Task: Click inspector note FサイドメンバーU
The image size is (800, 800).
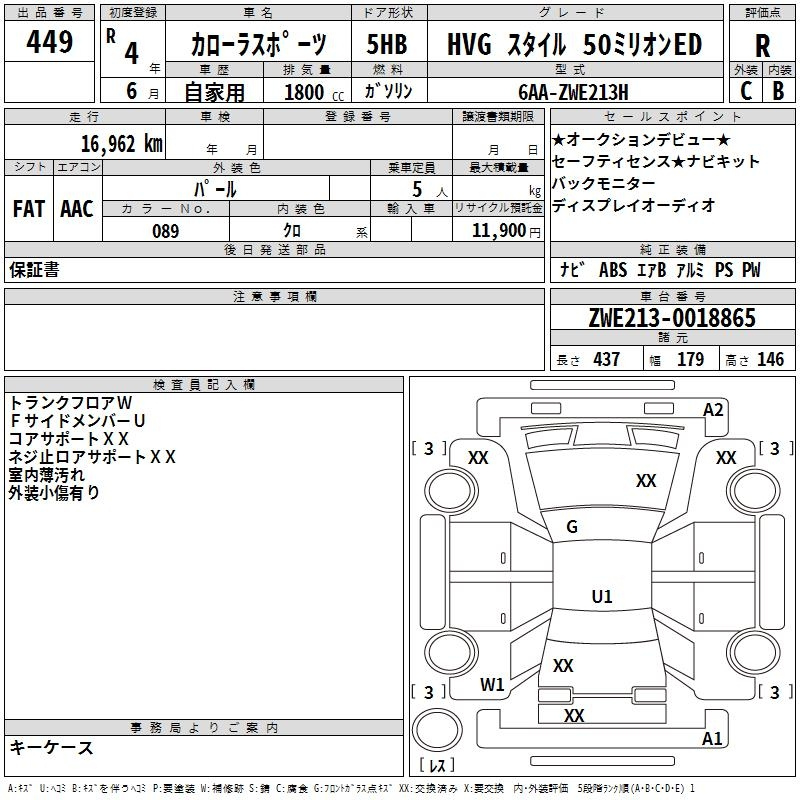Action: [x=77, y=420]
